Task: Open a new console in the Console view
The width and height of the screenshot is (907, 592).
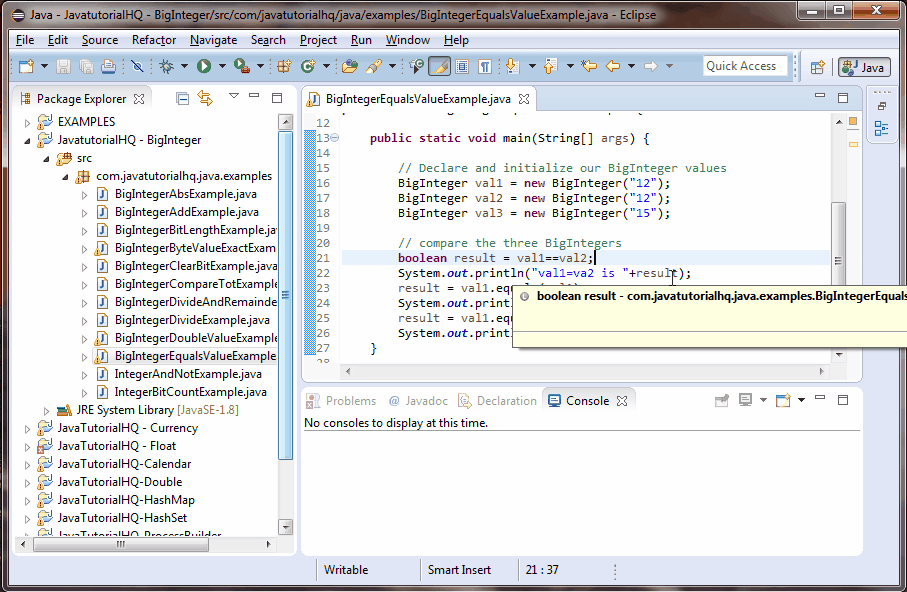Action: pos(782,401)
